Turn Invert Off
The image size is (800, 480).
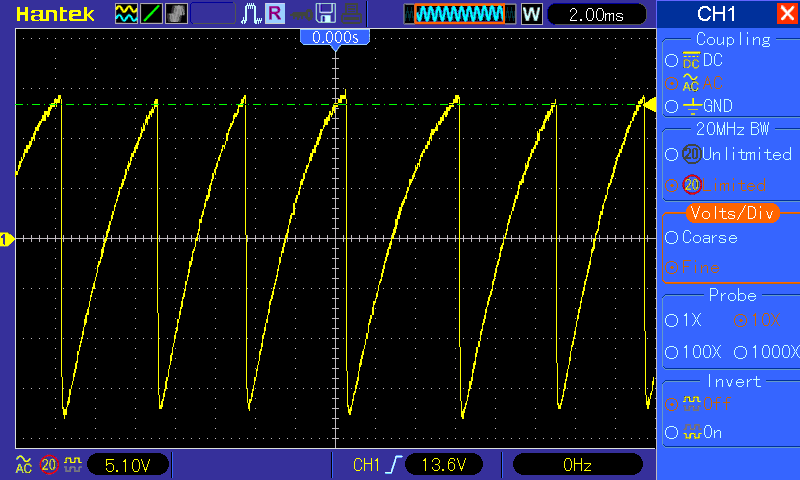click(698, 404)
